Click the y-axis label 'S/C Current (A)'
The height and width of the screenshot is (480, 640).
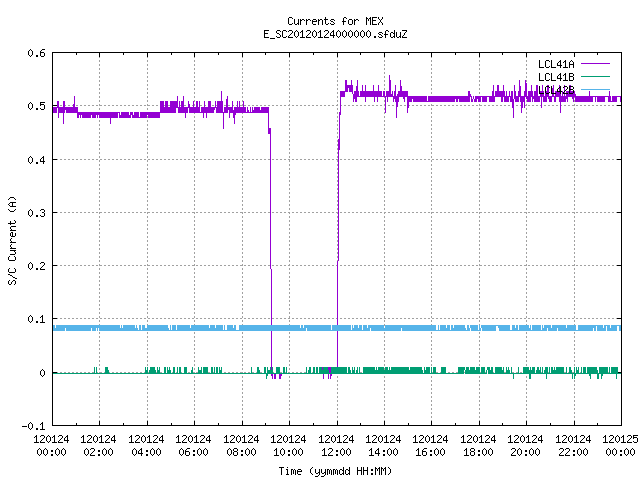click(13, 241)
